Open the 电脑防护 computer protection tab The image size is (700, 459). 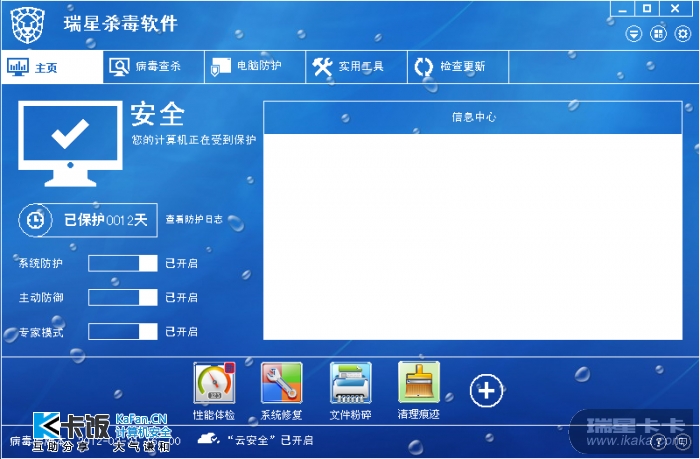pyautogui.click(x=255, y=67)
